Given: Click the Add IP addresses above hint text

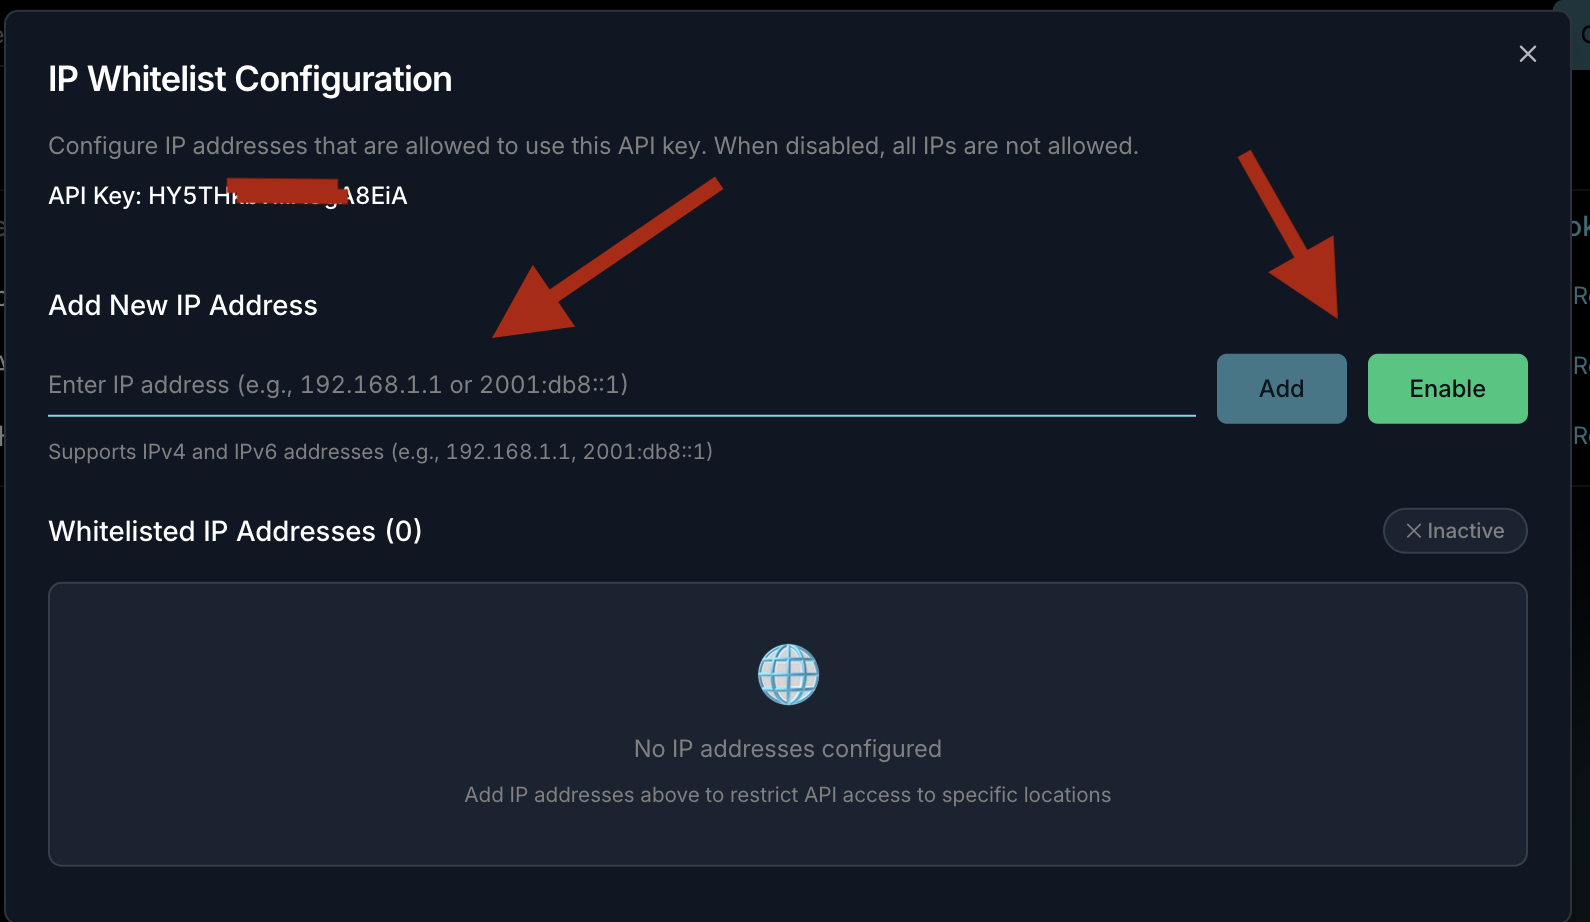Looking at the screenshot, I should tap(787, 795).
